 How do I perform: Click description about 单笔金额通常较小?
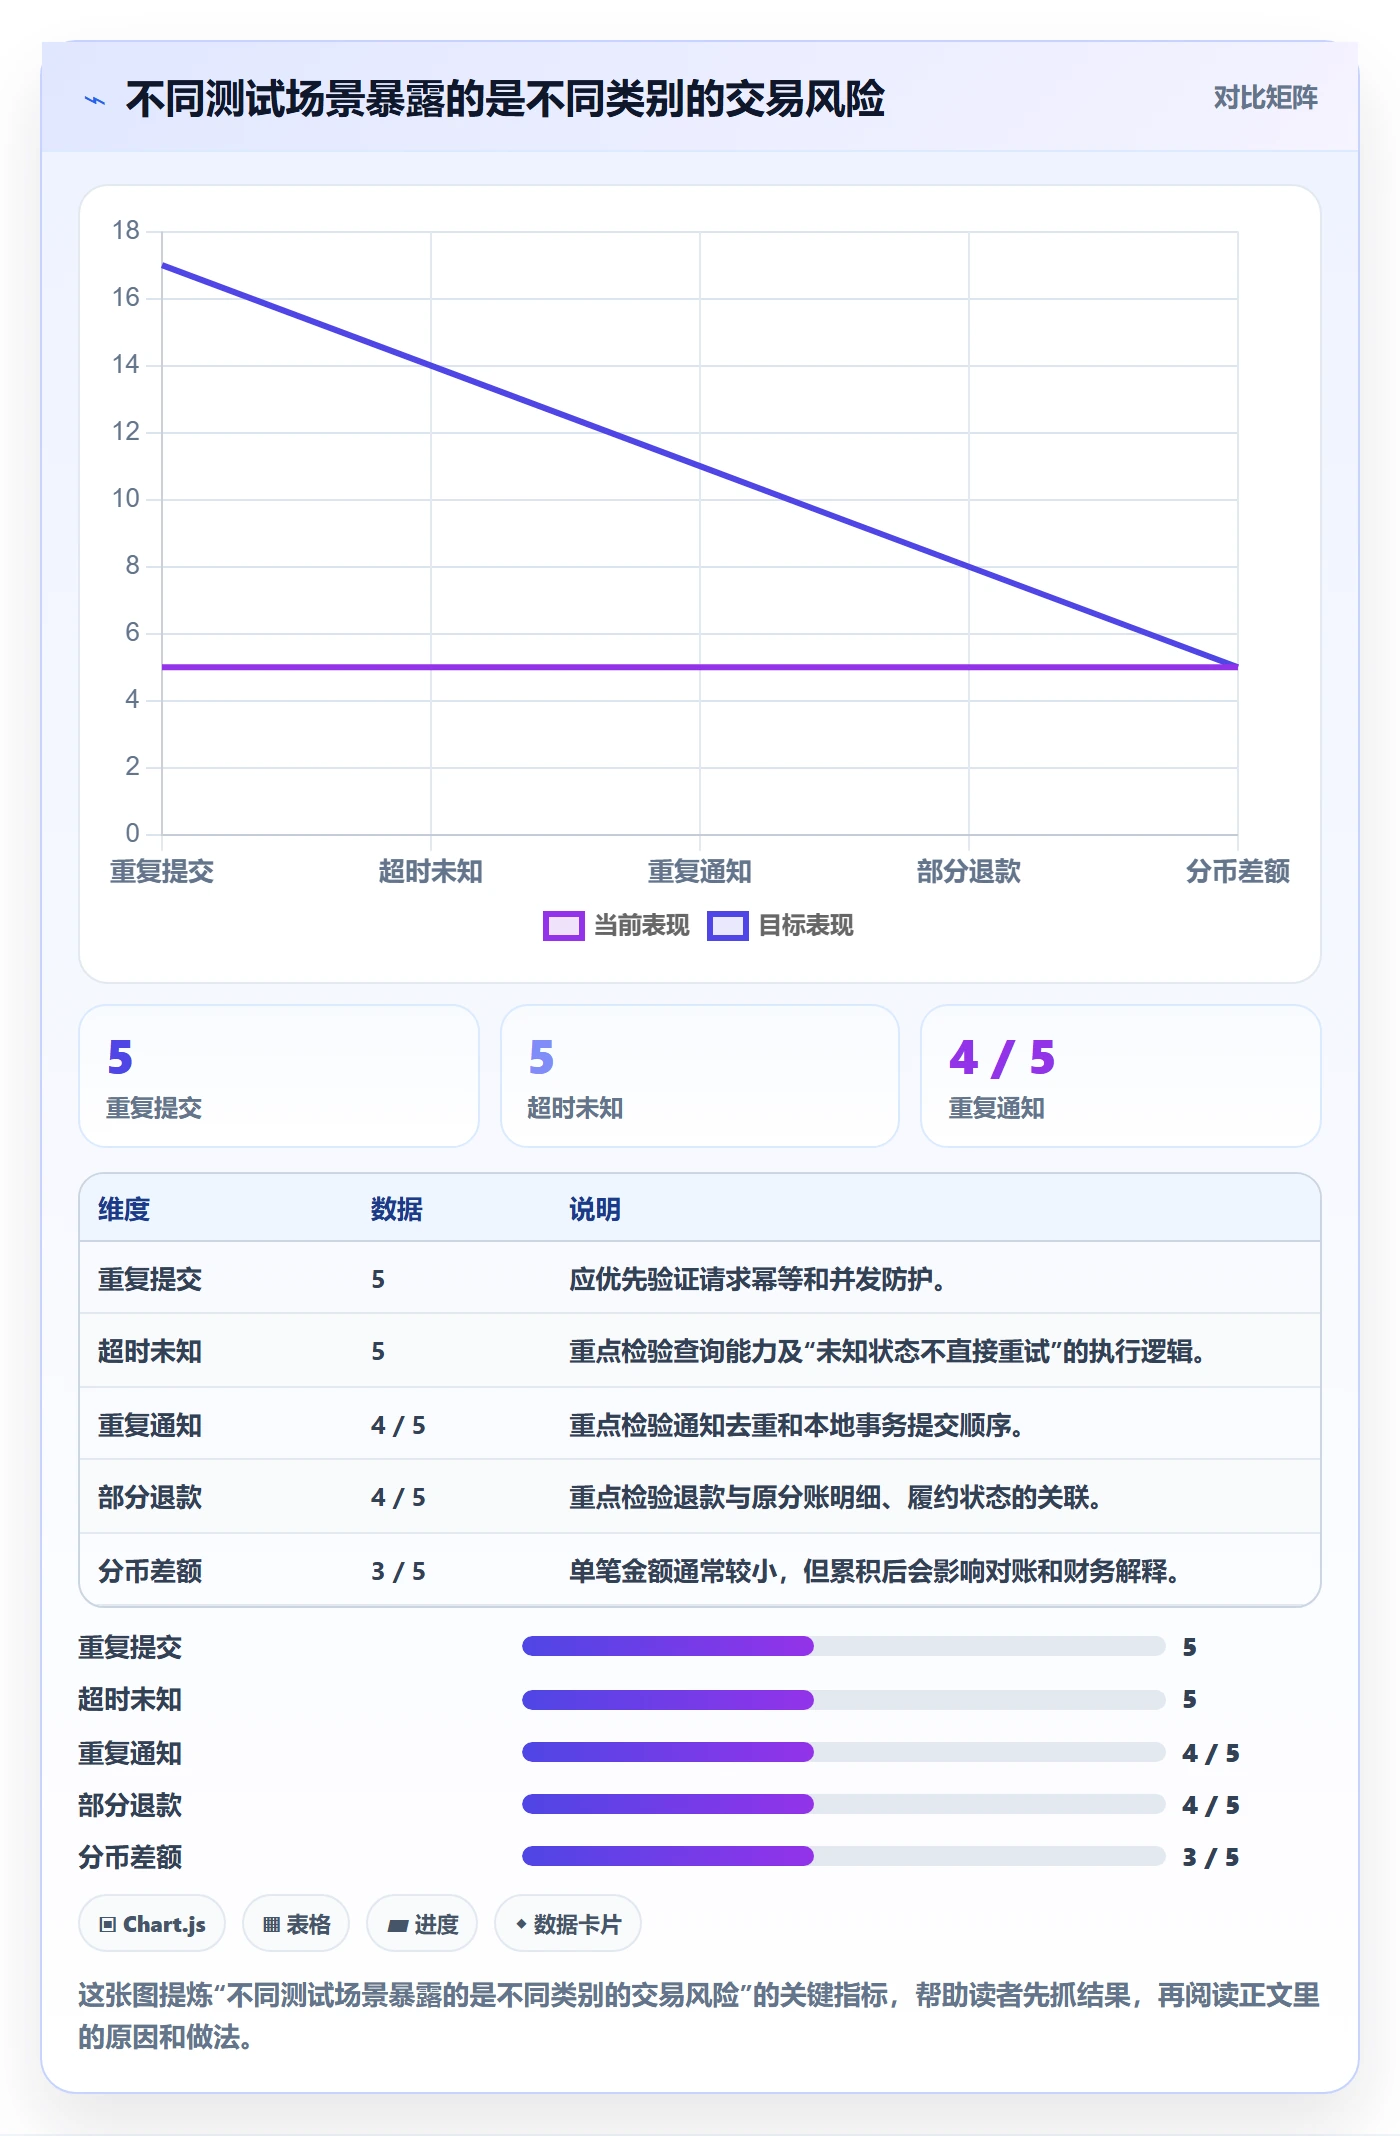pyautogui.click(x=874, y=1571)
